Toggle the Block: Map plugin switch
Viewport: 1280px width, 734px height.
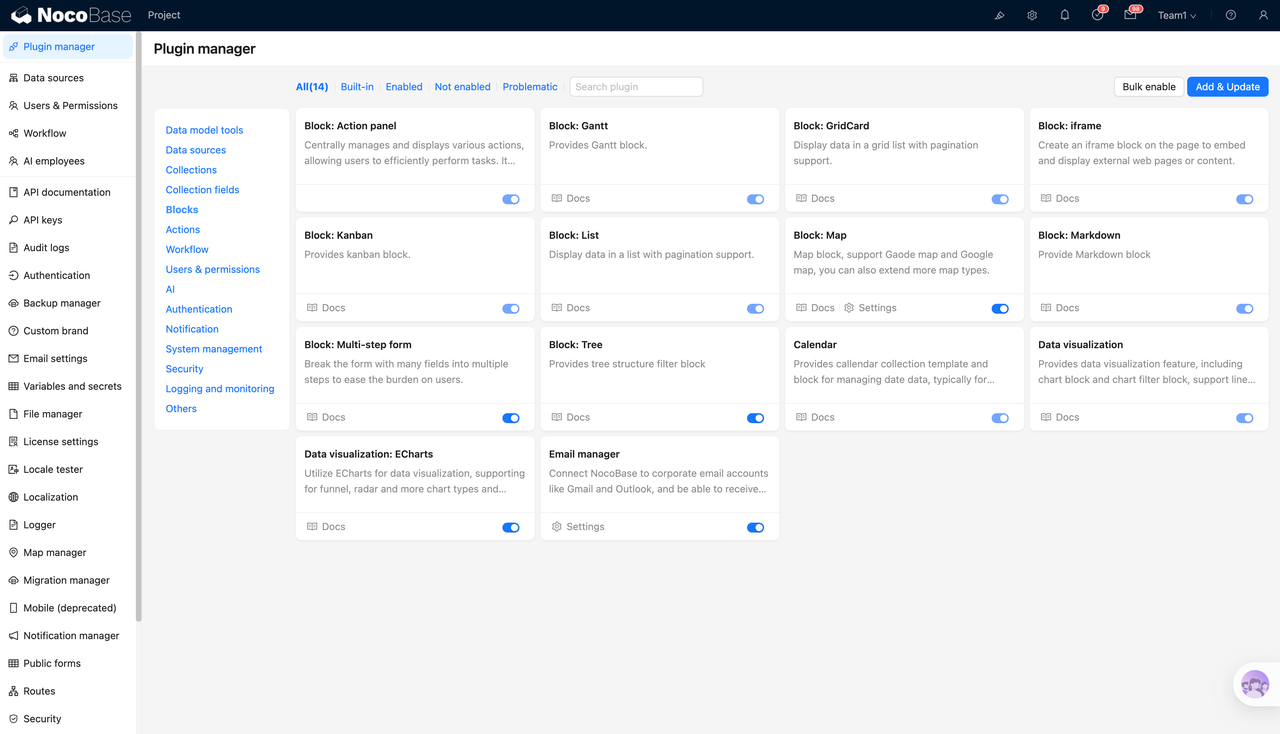[1000, 309]
